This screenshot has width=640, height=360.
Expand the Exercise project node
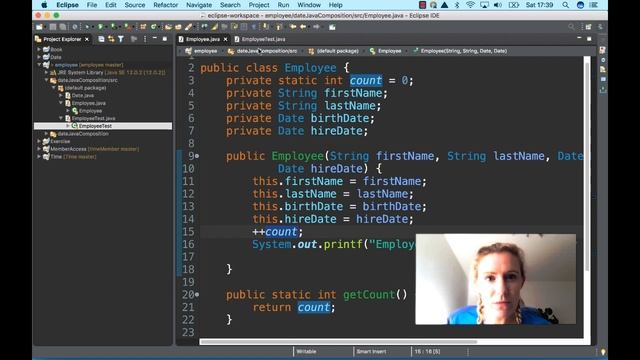click(x=39, y=141)
